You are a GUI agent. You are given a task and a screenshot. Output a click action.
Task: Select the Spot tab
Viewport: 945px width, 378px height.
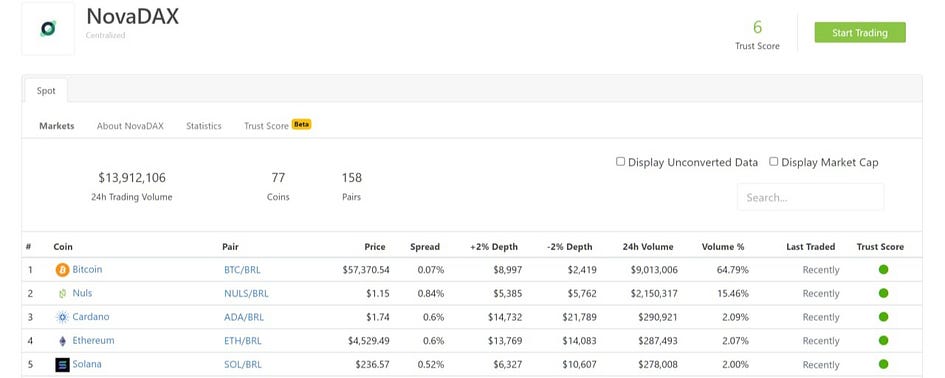coord(46,90)
